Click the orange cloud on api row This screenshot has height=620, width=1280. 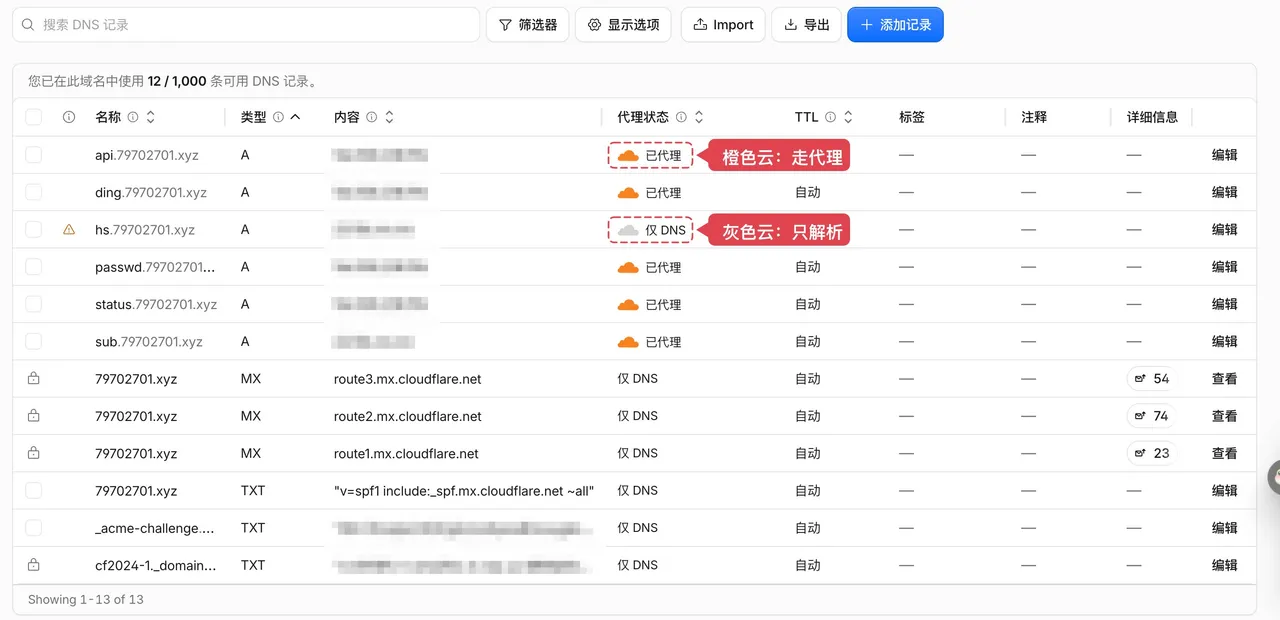[628, 156]
